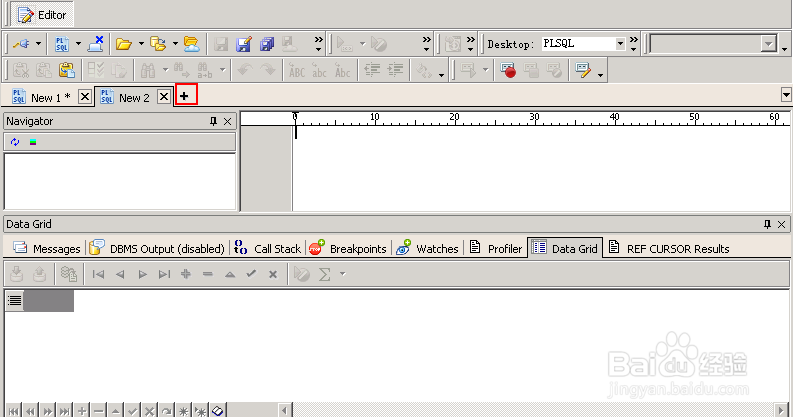Pin the Navigator panel
This screenshot has width=793, height=417.
point(213,121)
